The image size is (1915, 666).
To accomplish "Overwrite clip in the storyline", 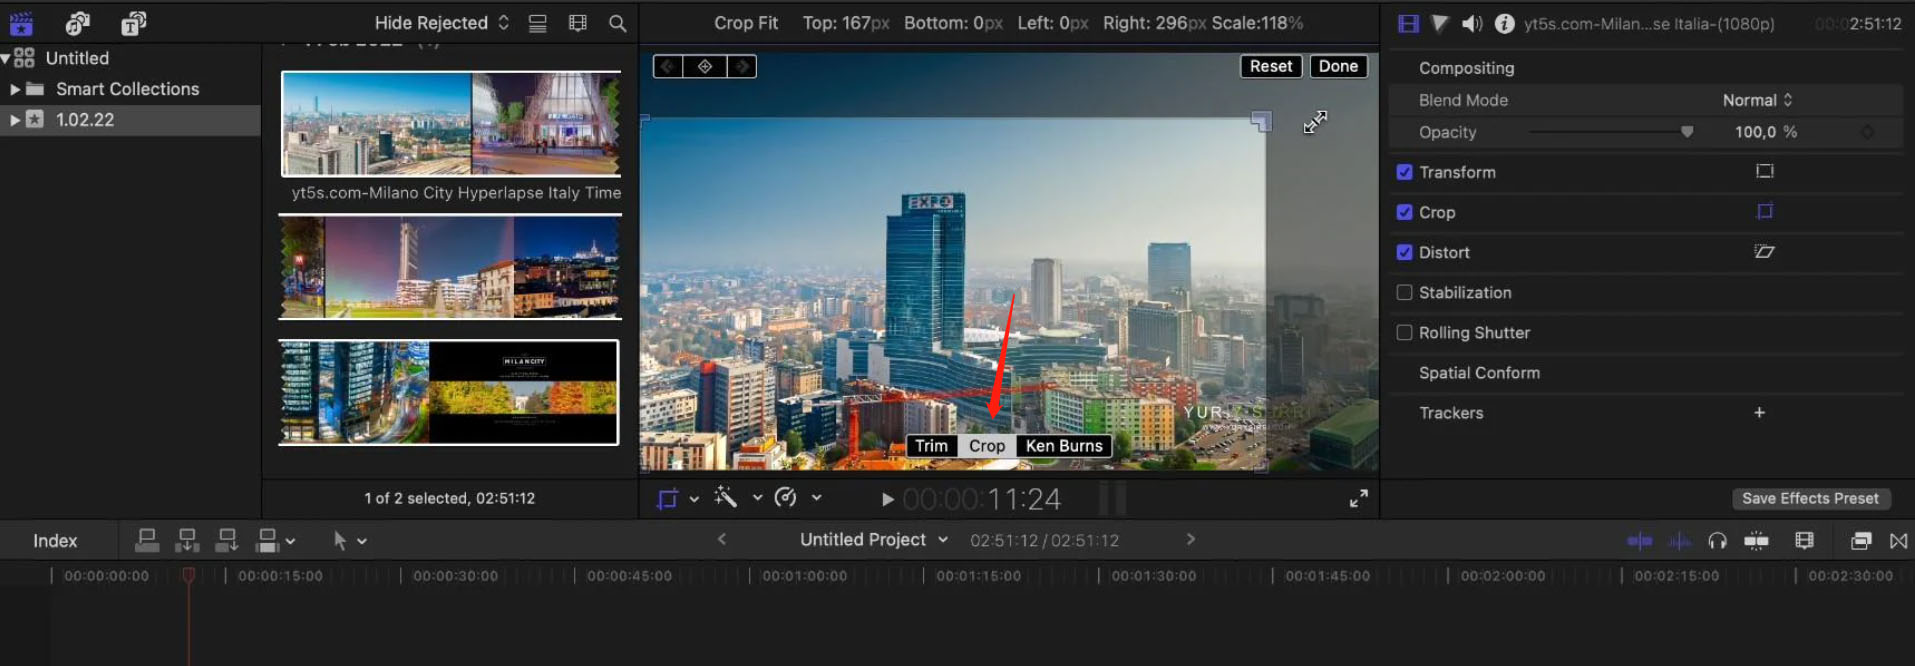I will [267, 541].
